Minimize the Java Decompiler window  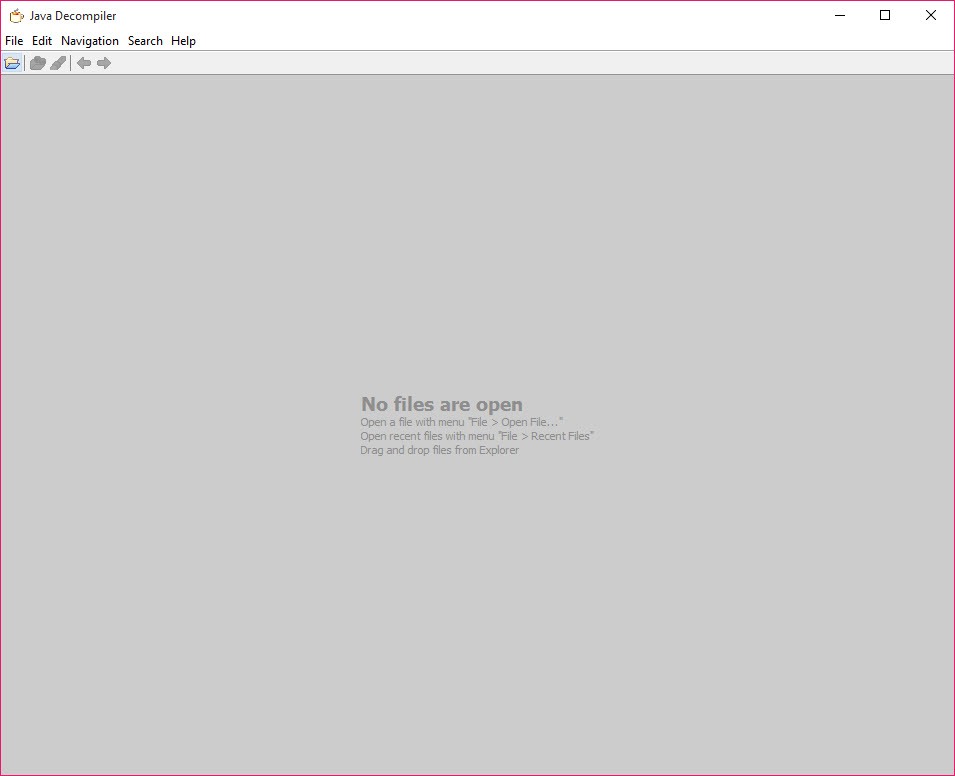[840, 15]
